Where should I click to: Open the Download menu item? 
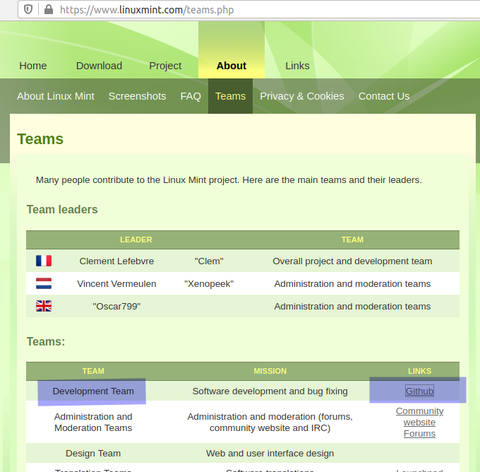(x=99, y=66)
